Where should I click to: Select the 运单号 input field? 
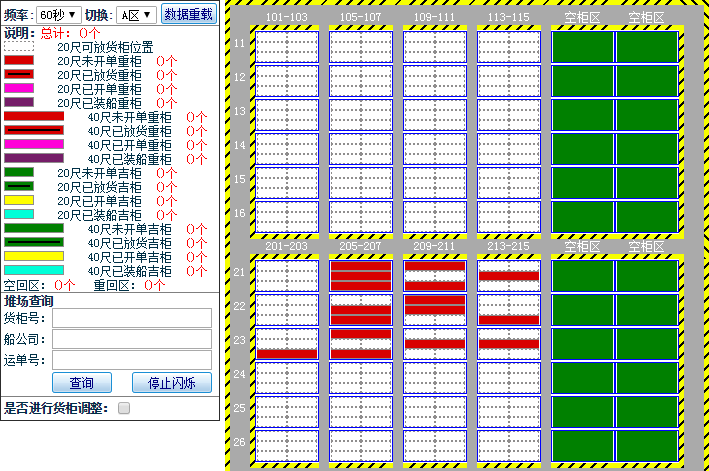pos(132,360)
